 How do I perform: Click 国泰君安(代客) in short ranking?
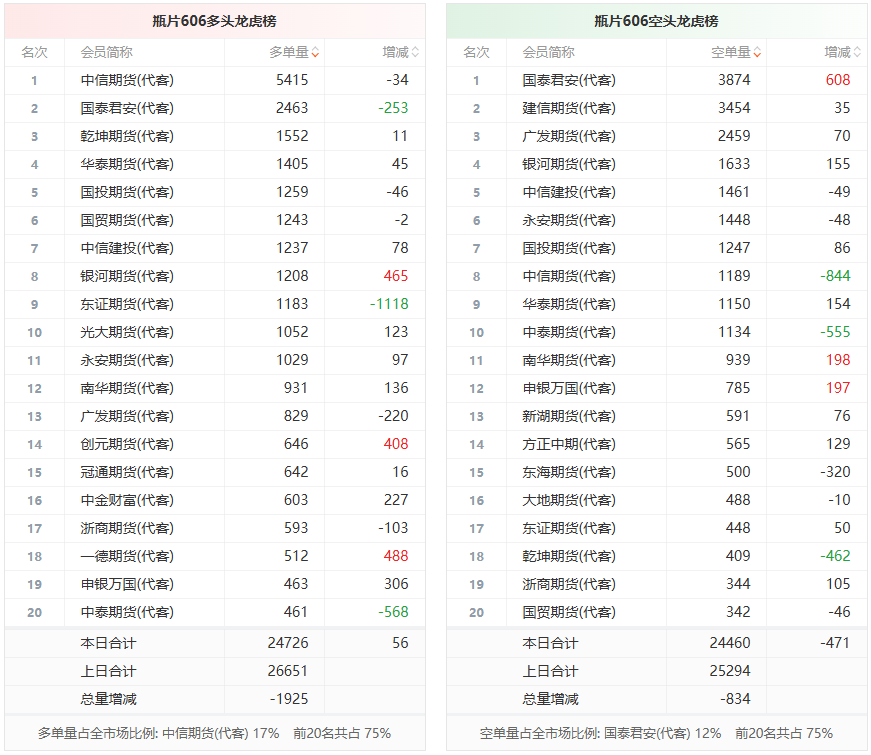569,81
